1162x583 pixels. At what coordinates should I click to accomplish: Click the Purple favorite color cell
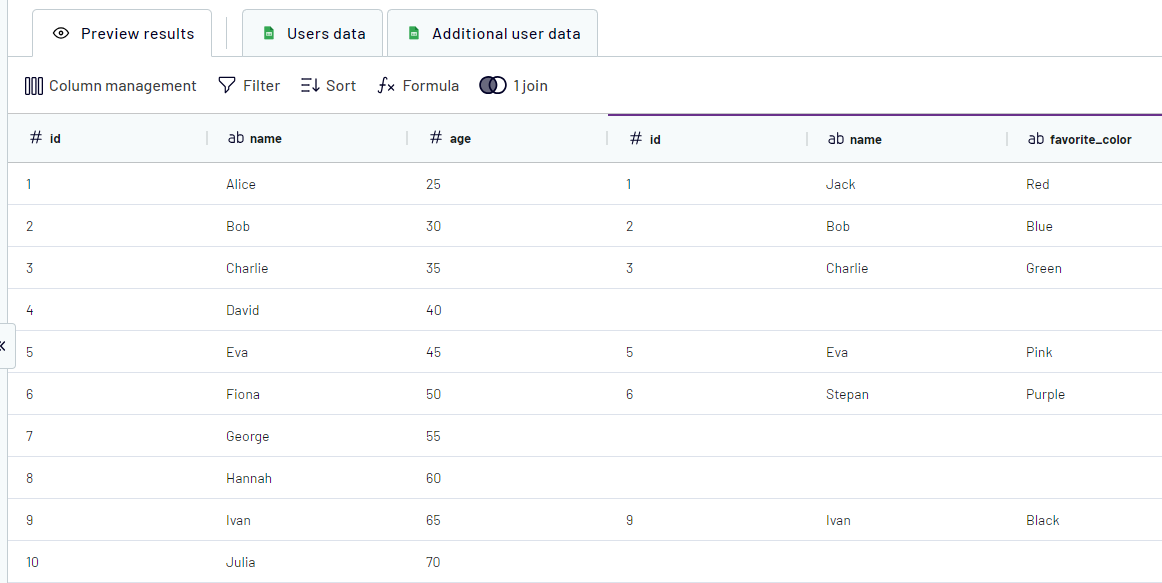[1045, 394]
